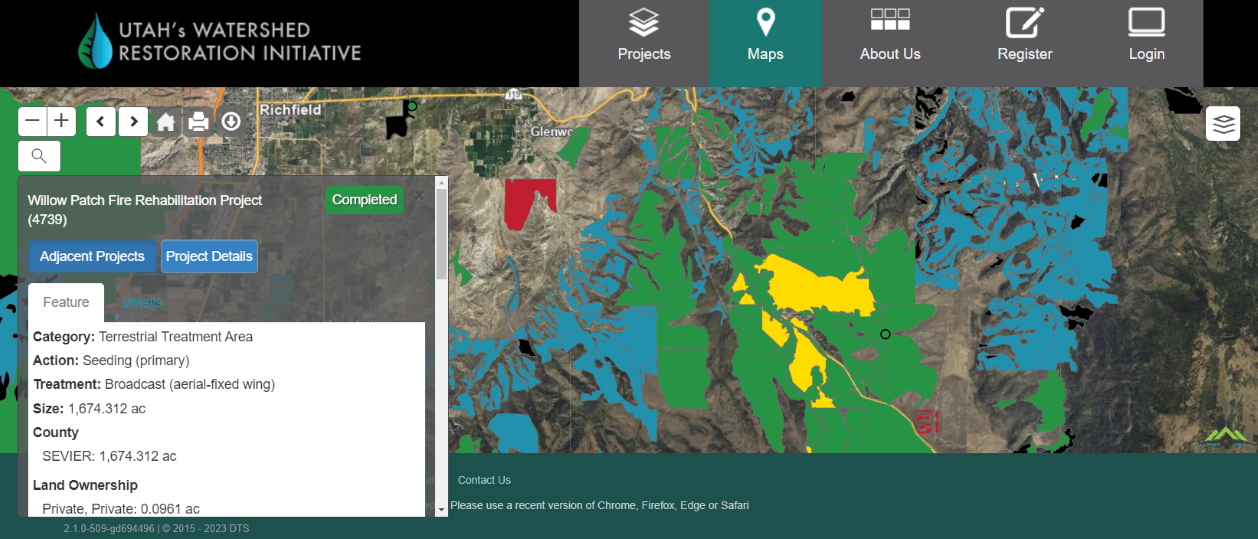Click the popup scrollbar down arrow
Image resolution: width=1258 pixels, height=539 pixels.
pos(442,509)
